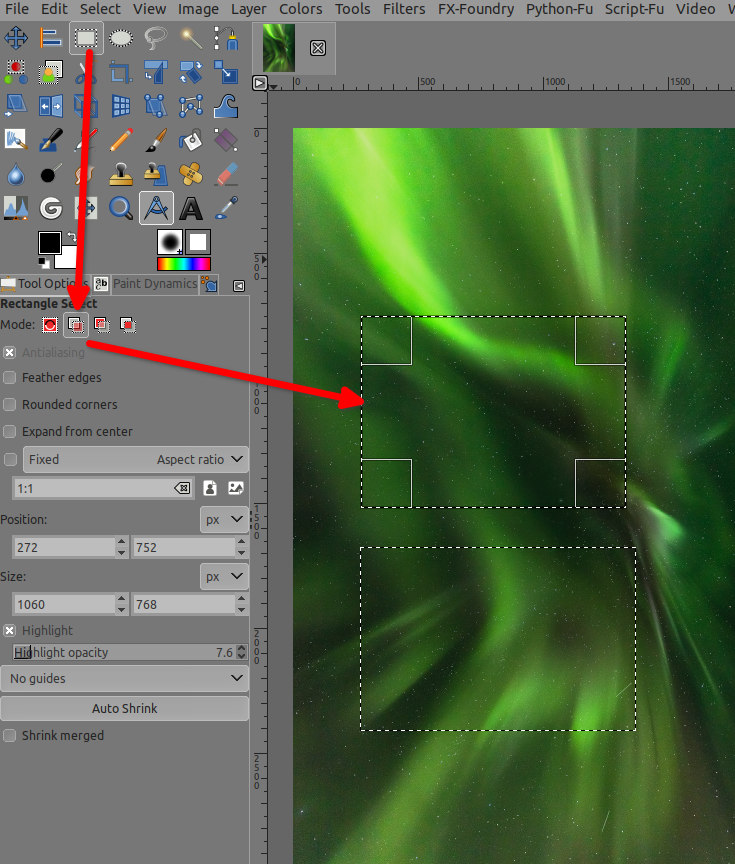
Task: Set selection mode to Replace
Action: (x=50, y=325)
